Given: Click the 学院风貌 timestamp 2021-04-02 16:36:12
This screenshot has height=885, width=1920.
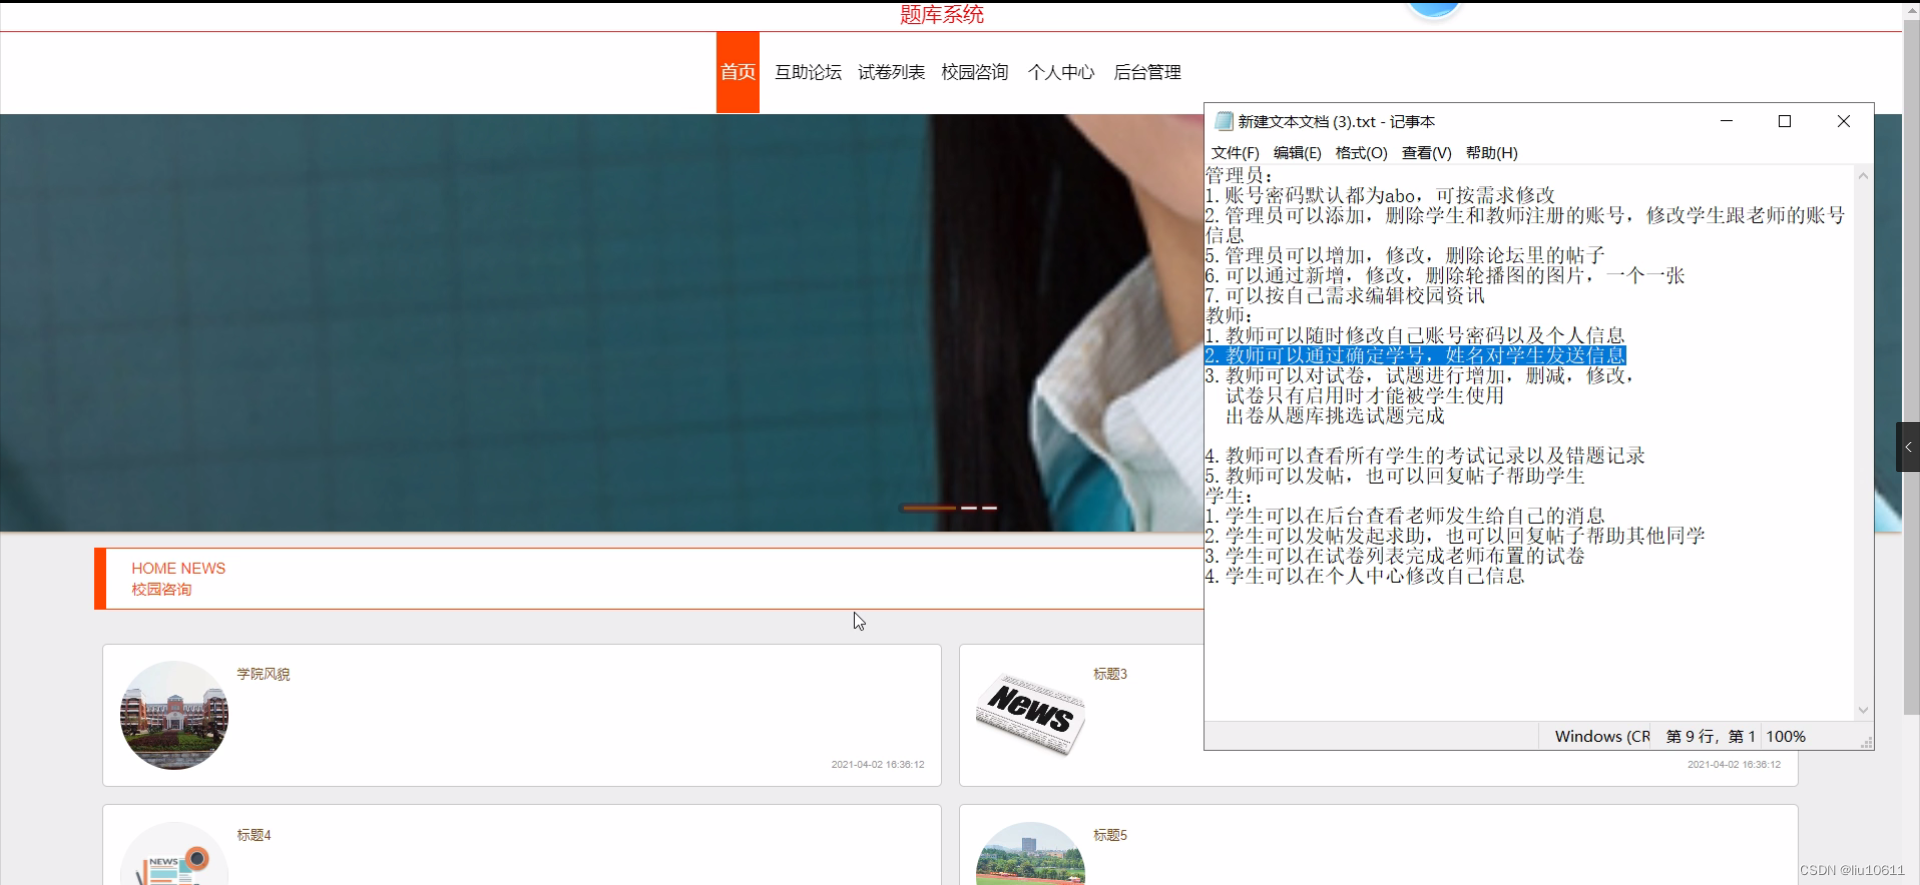Looking at the screenshot, I should (x=878, y=764).
